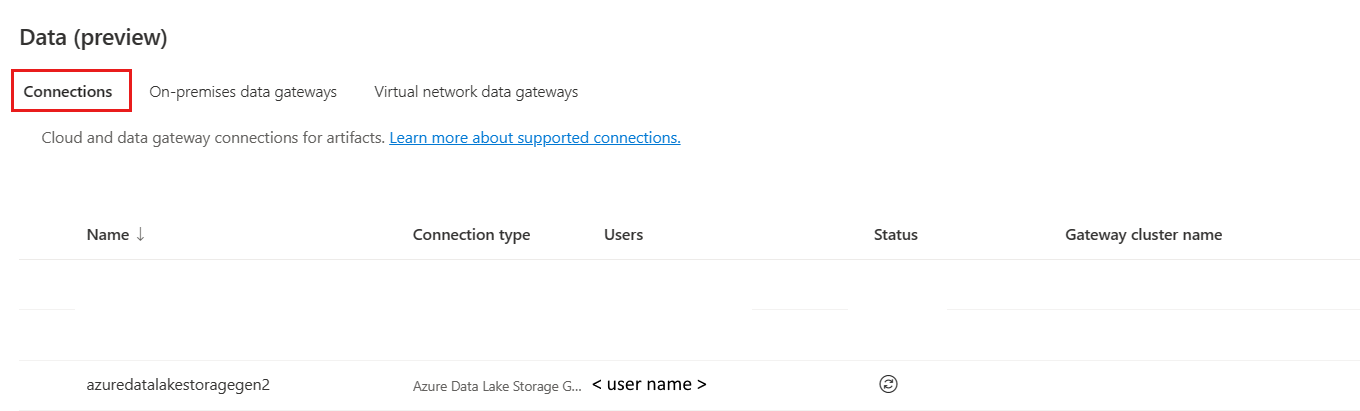Open Learn more about supported connections link
The height and width of the screenshot is (411, 1360).
tap(535, 138)
